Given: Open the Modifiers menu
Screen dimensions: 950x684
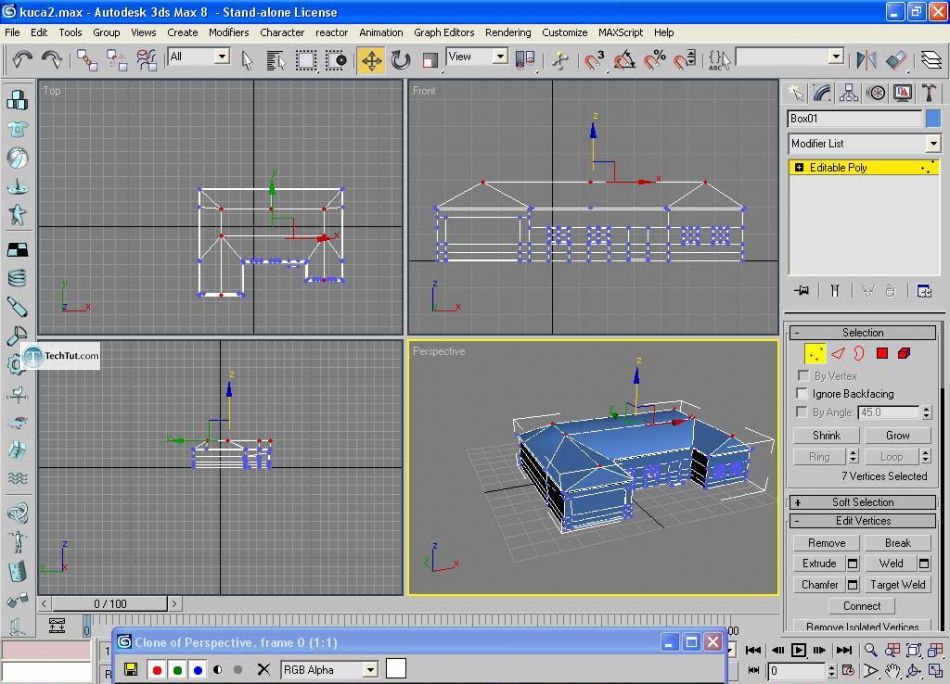Looking at the screenshot, I should pos(228,32).
